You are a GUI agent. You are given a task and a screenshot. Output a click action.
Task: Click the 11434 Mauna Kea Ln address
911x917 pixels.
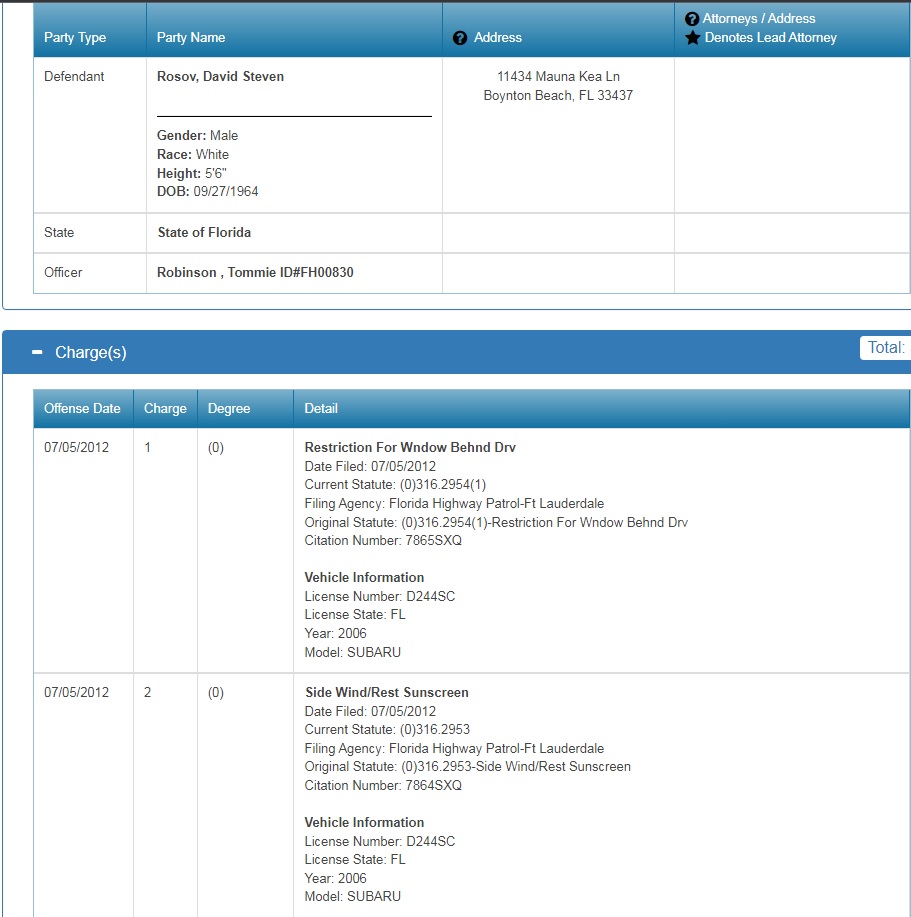558,77
